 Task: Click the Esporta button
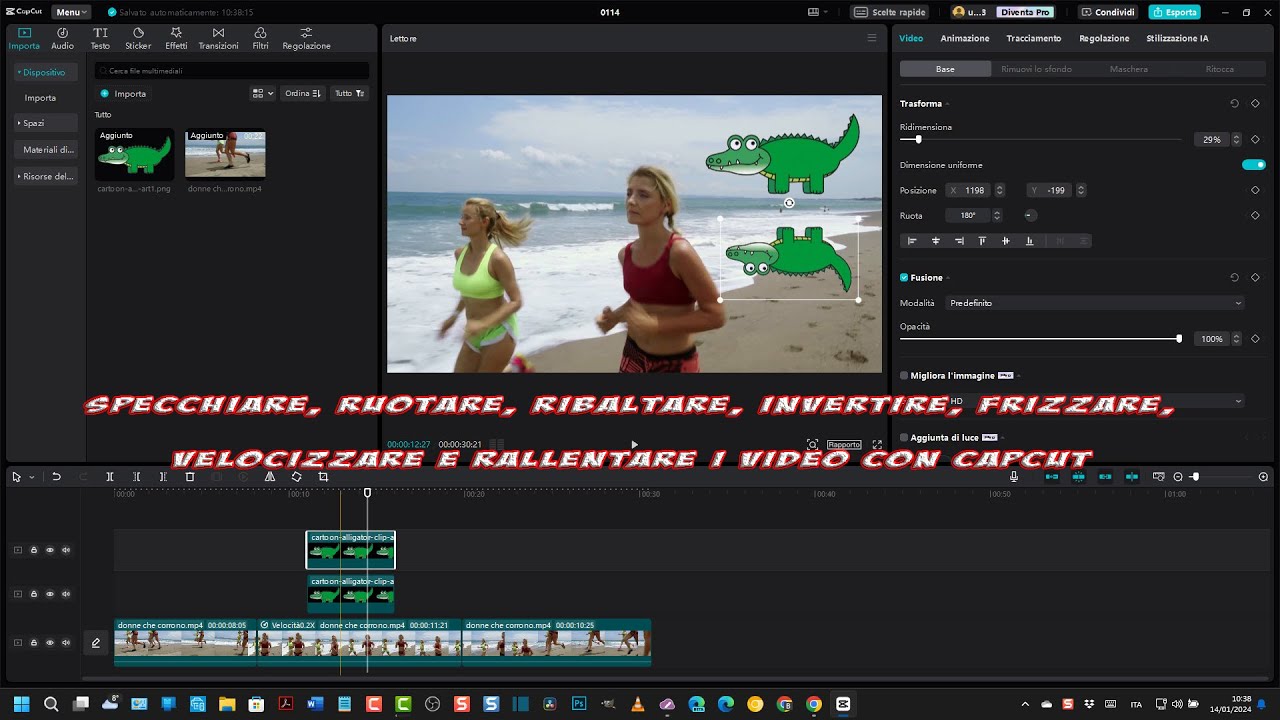click(1175, 12)
